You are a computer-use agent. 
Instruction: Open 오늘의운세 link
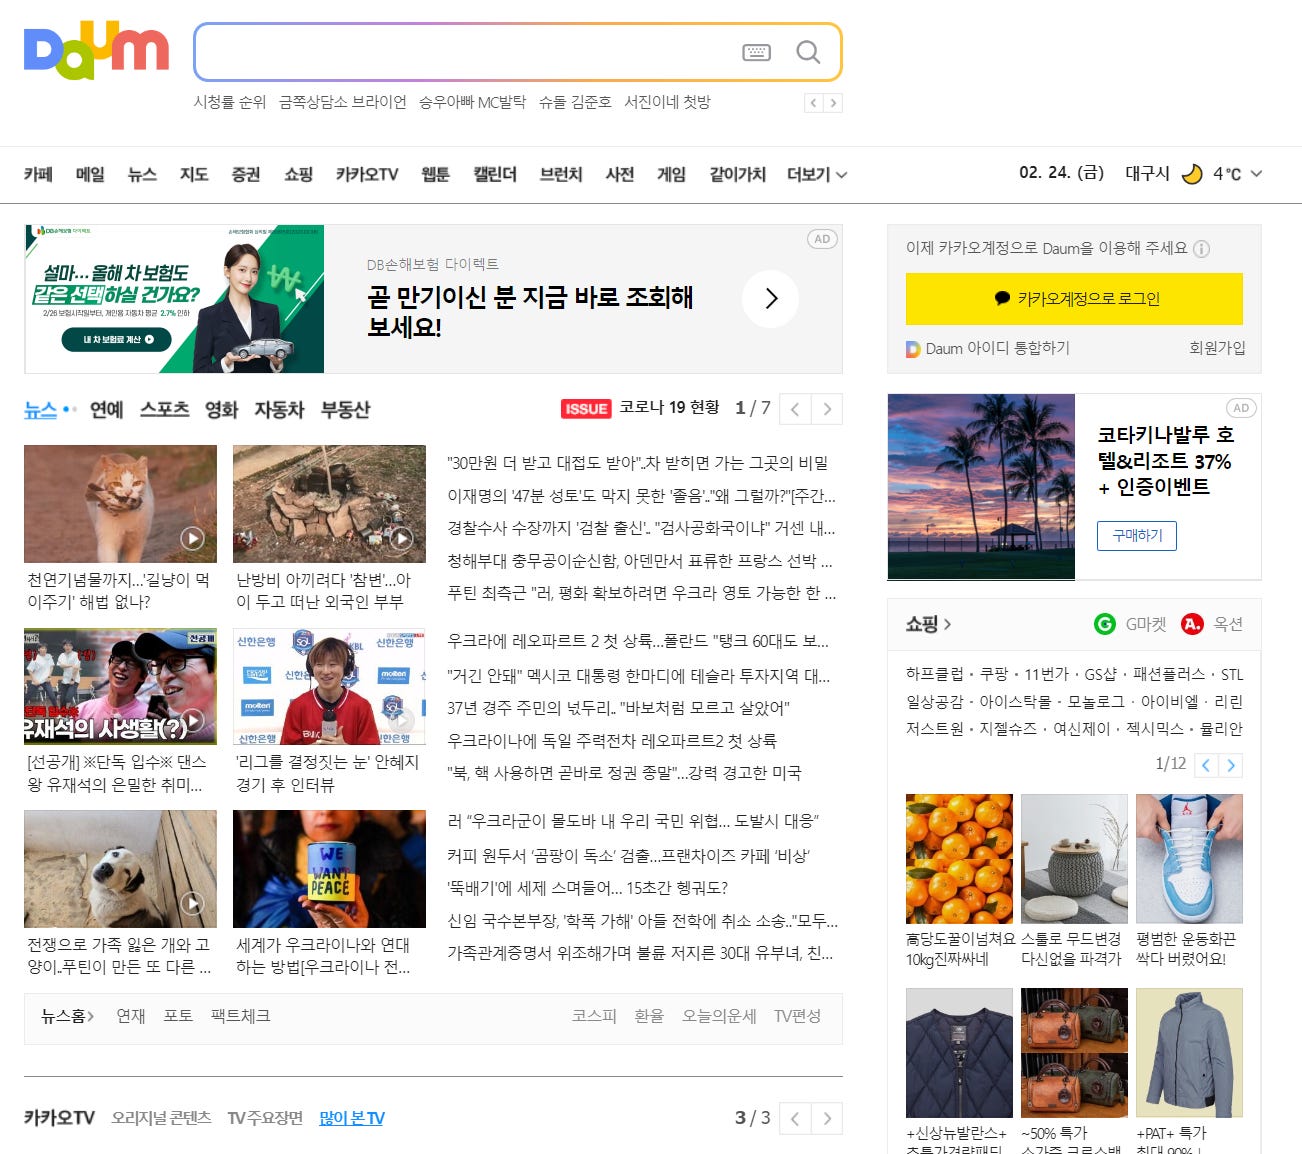719,1016
